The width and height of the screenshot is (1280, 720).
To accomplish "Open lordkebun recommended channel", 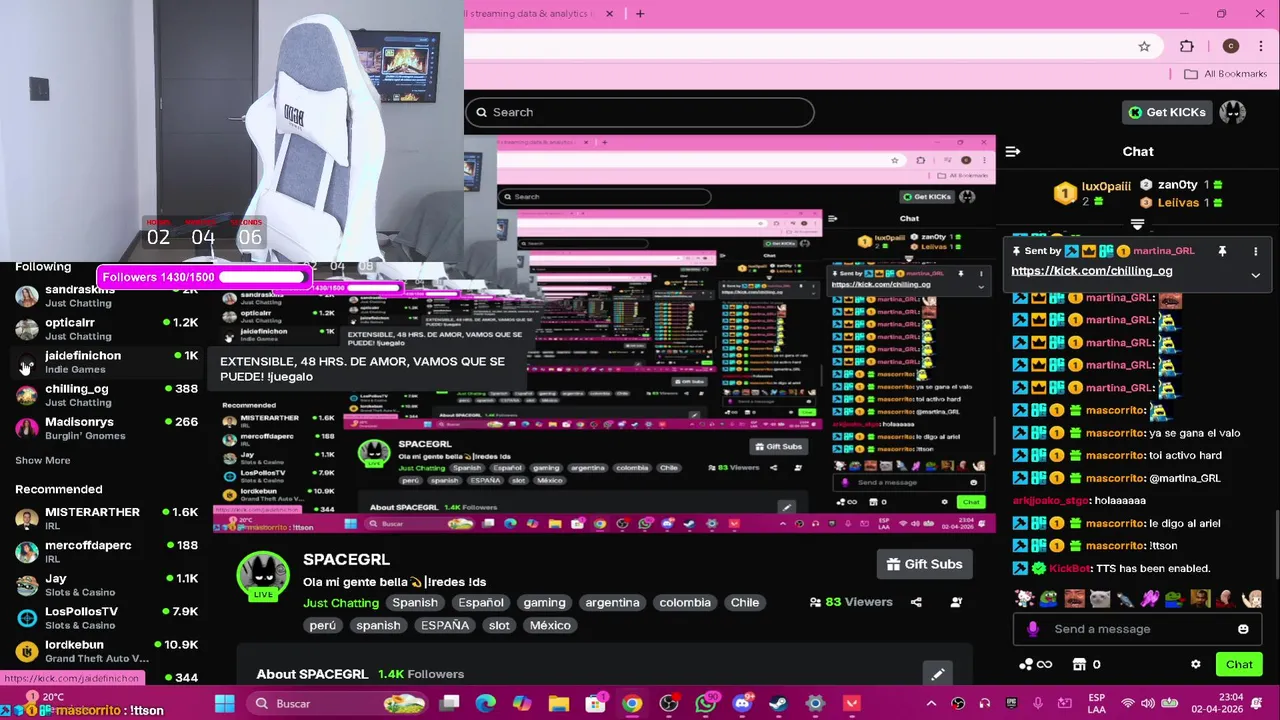I will click(105, 651).
